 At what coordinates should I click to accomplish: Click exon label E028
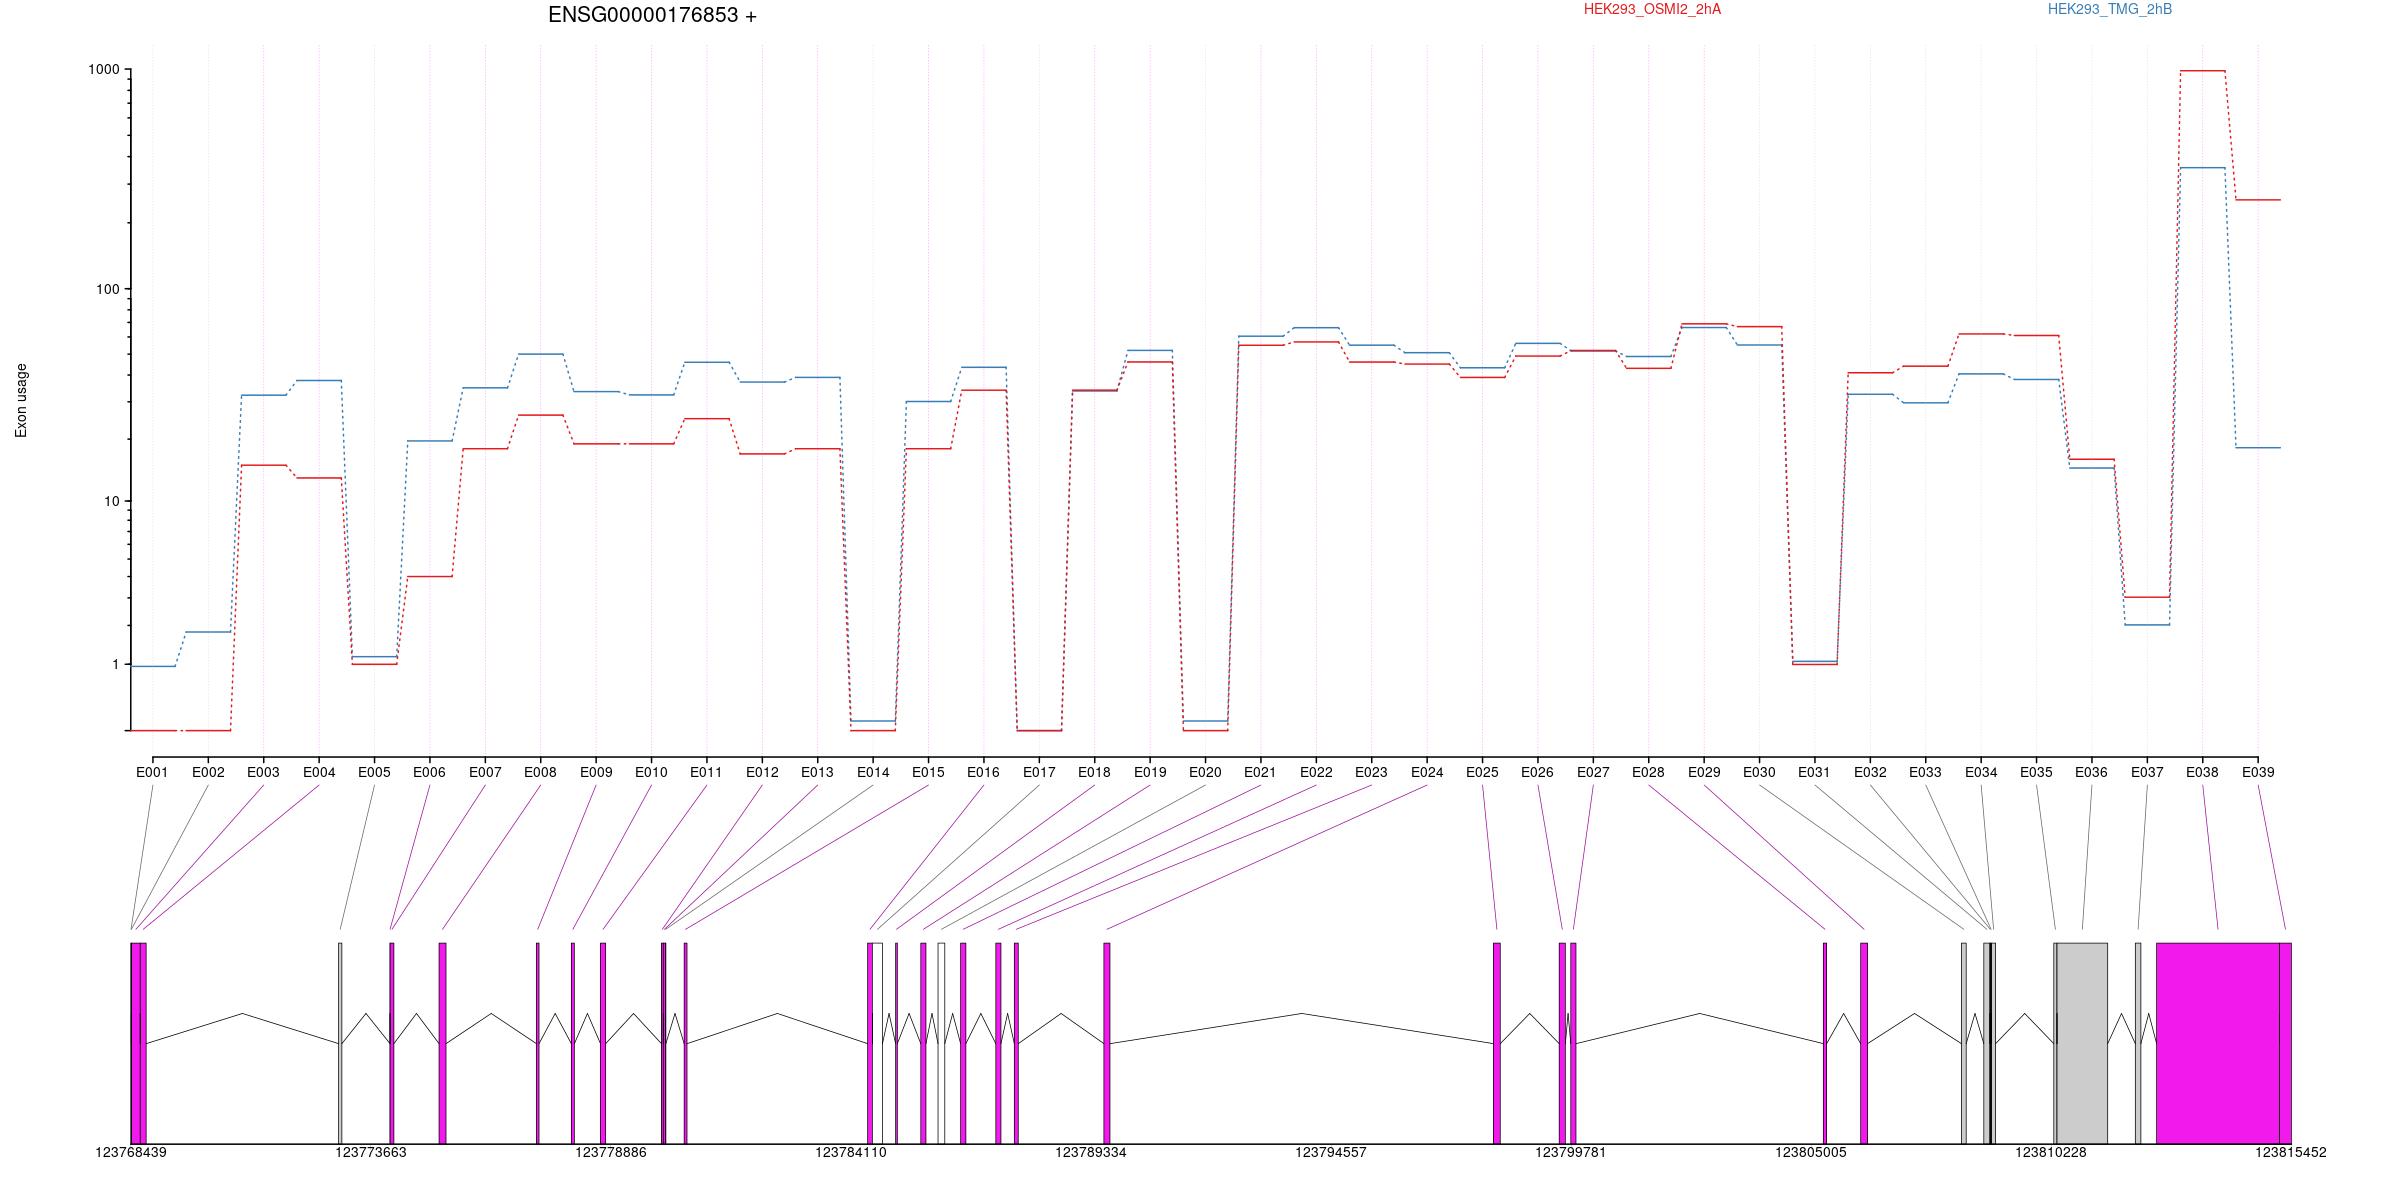(1648, 772)
